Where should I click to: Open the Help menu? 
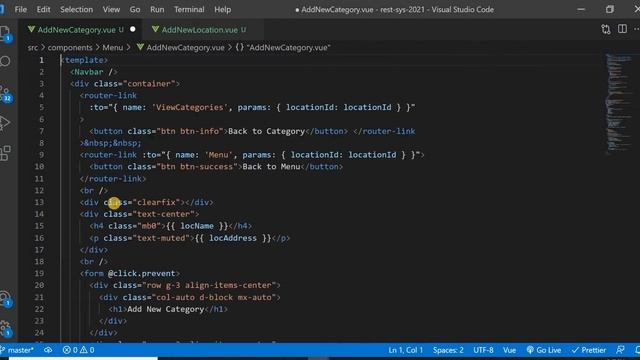point(222,9)
